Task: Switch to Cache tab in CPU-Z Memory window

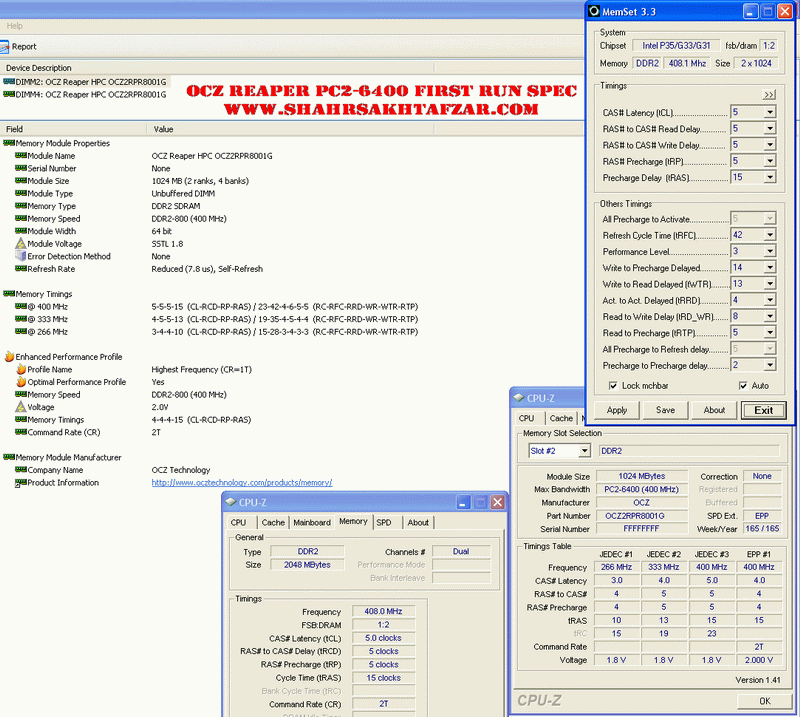Action: (273, 523)
